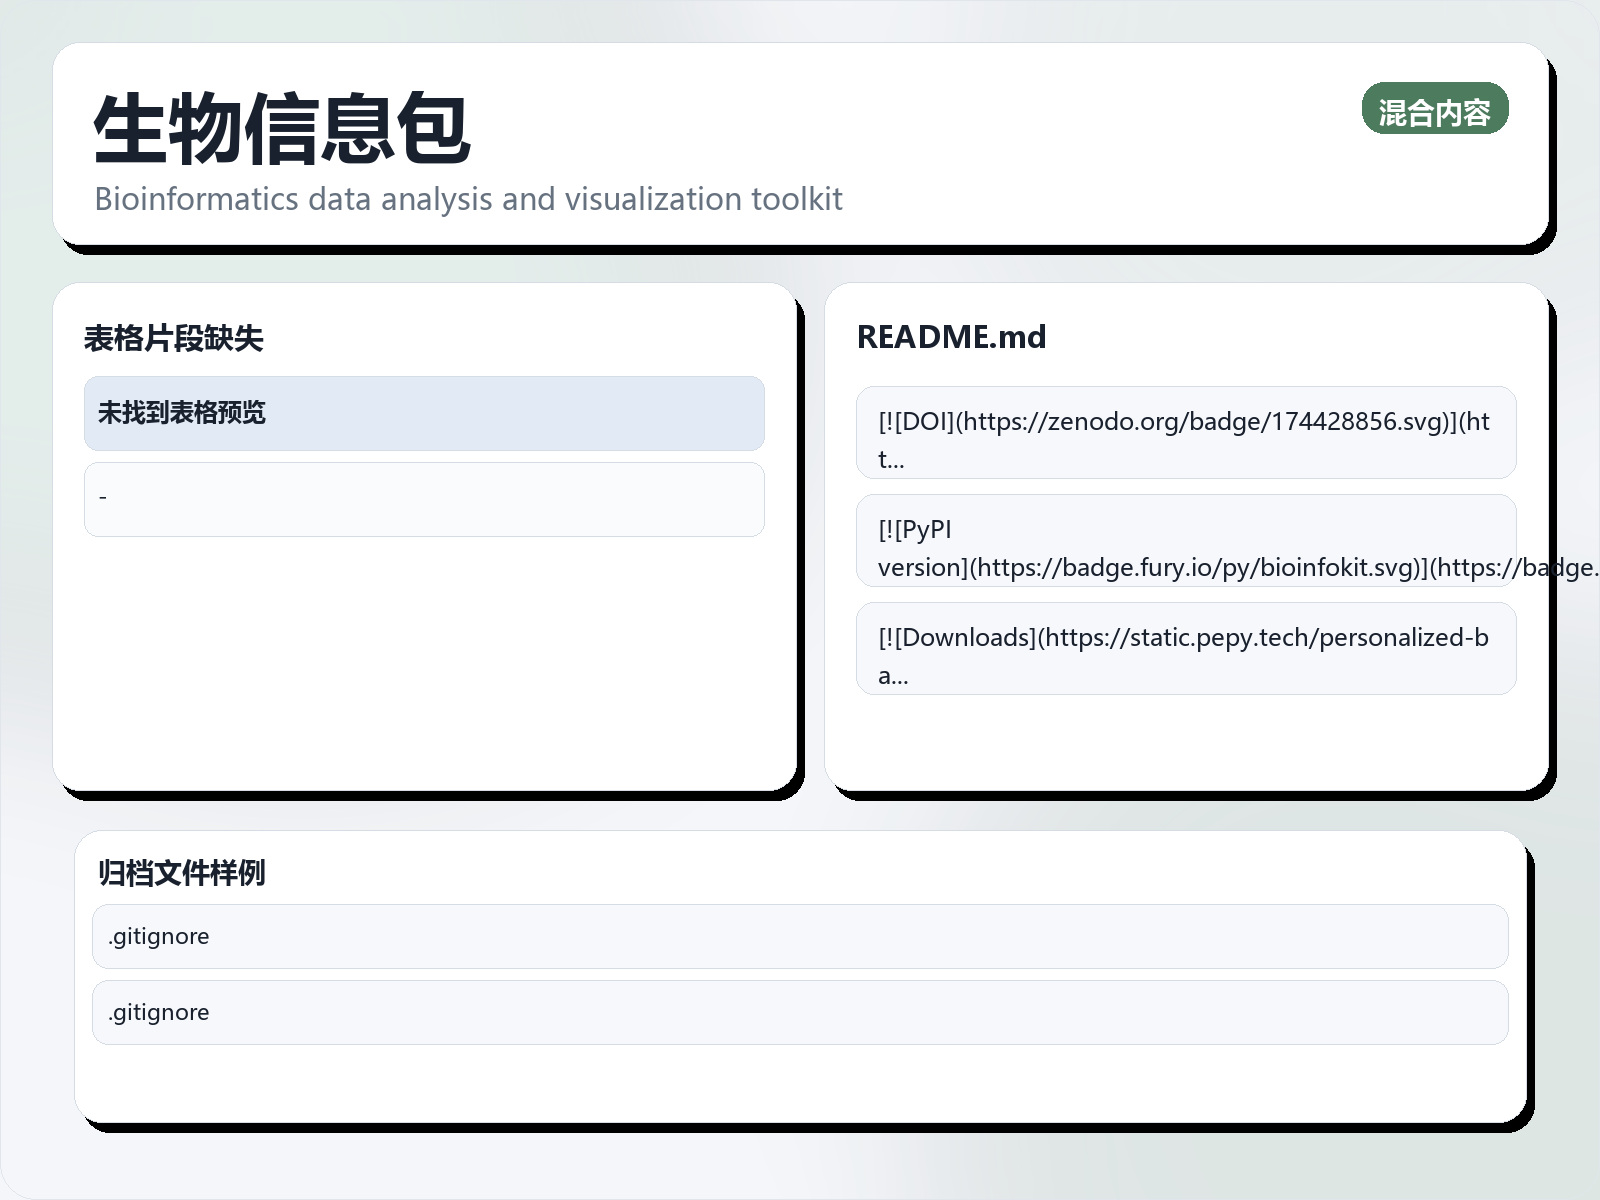Click empty space below the dash row
Screen dimensions: 1600x1200
click(424, 660)
